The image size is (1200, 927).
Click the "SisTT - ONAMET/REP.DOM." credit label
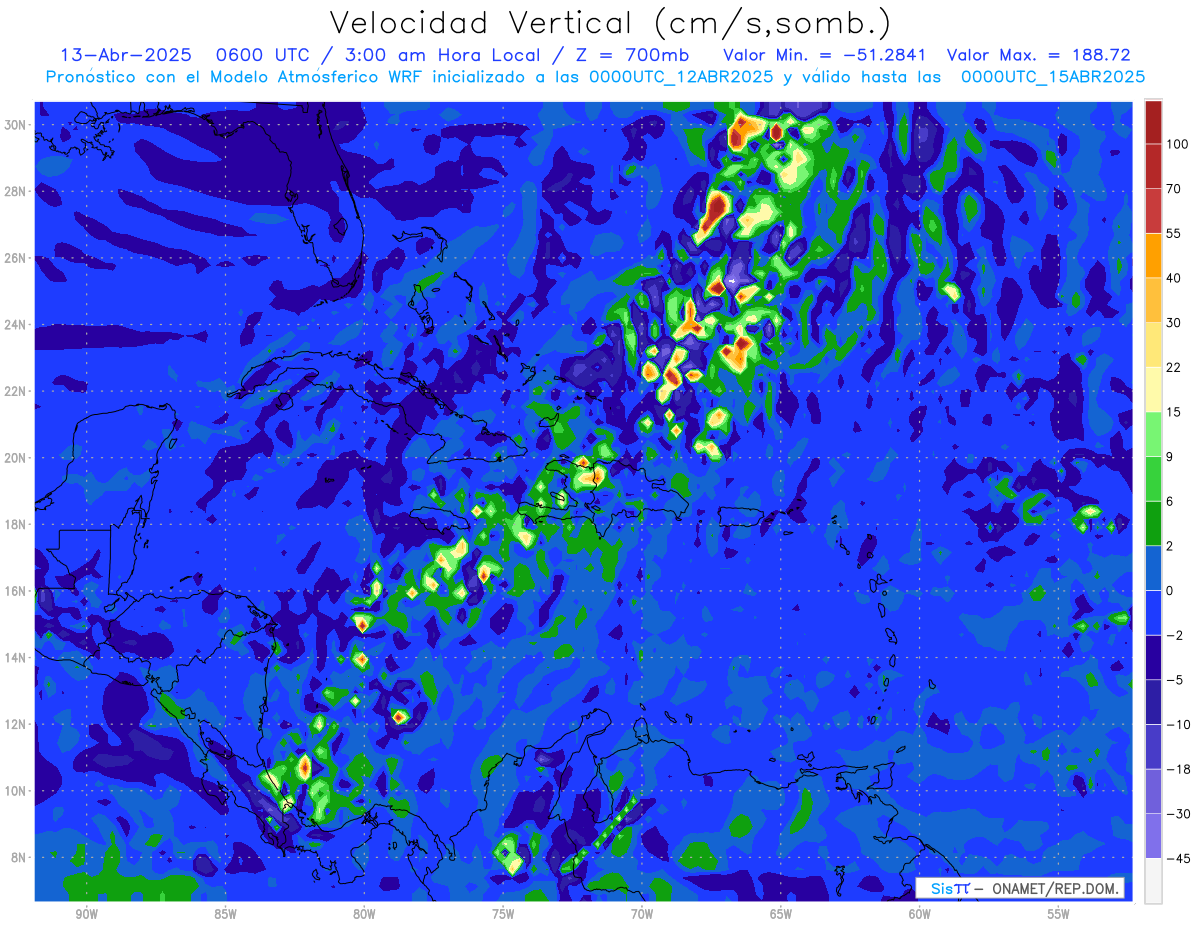(1019, 888)
